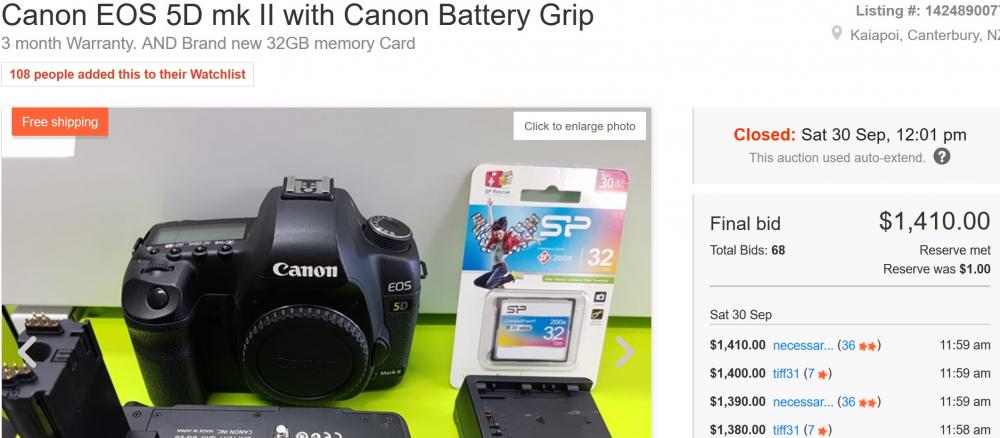Click the auto-extend help question mark icon
The height and width of the screenshot is (438, 1000).
pyautogui.click(x=941, y=157)
